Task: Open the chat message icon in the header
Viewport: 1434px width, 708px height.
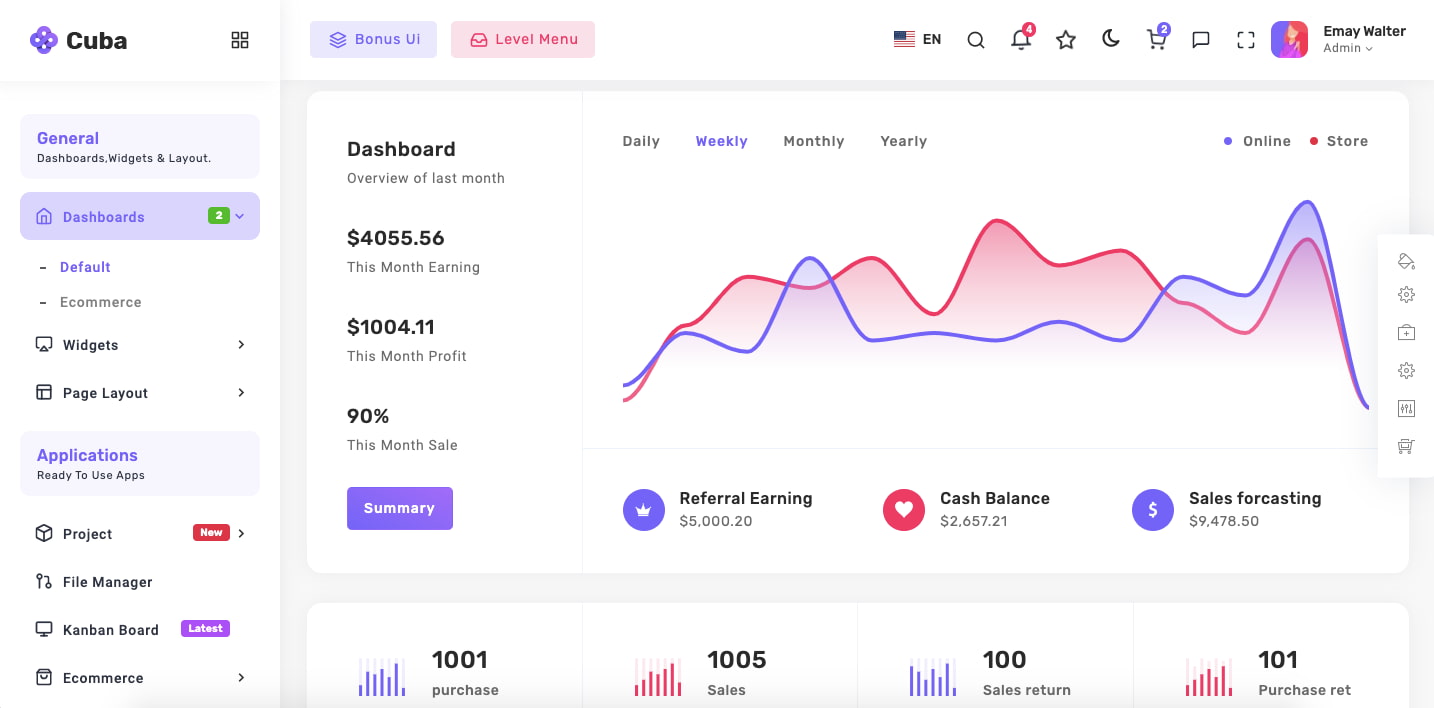Action: pyautogui.click(x=1201, y=39)
